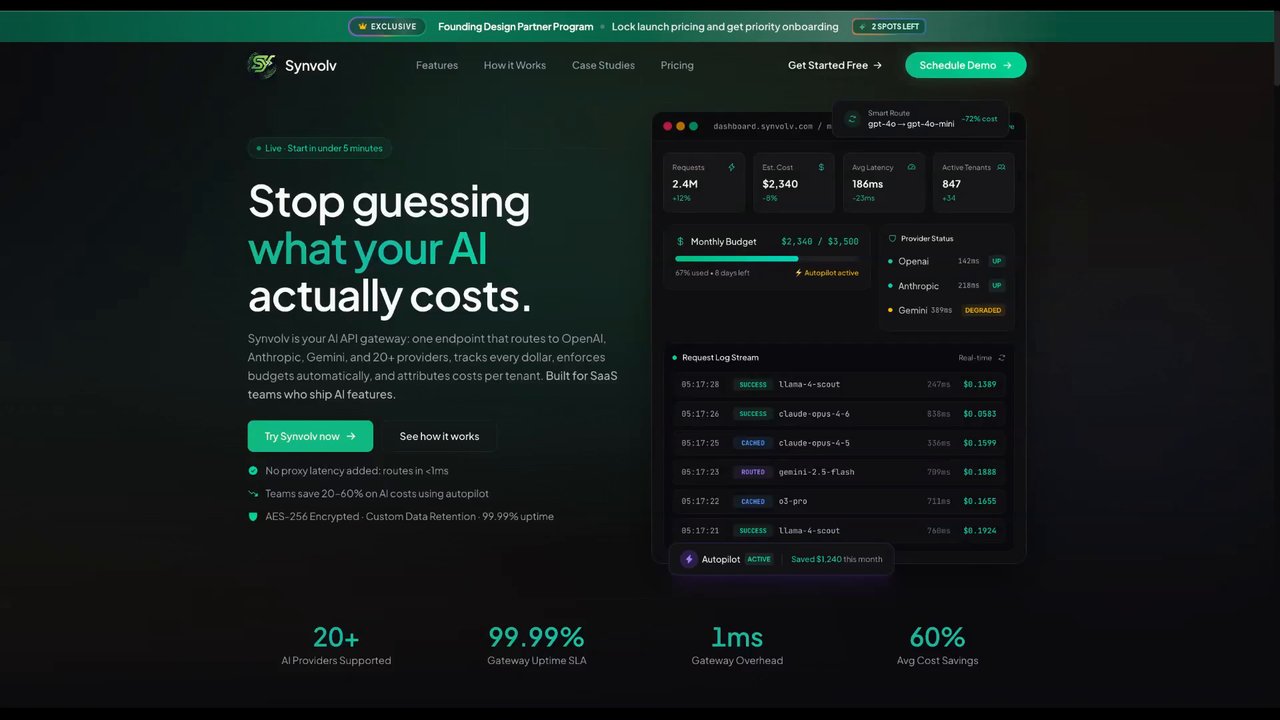Open the Pricing nav item

677,65
